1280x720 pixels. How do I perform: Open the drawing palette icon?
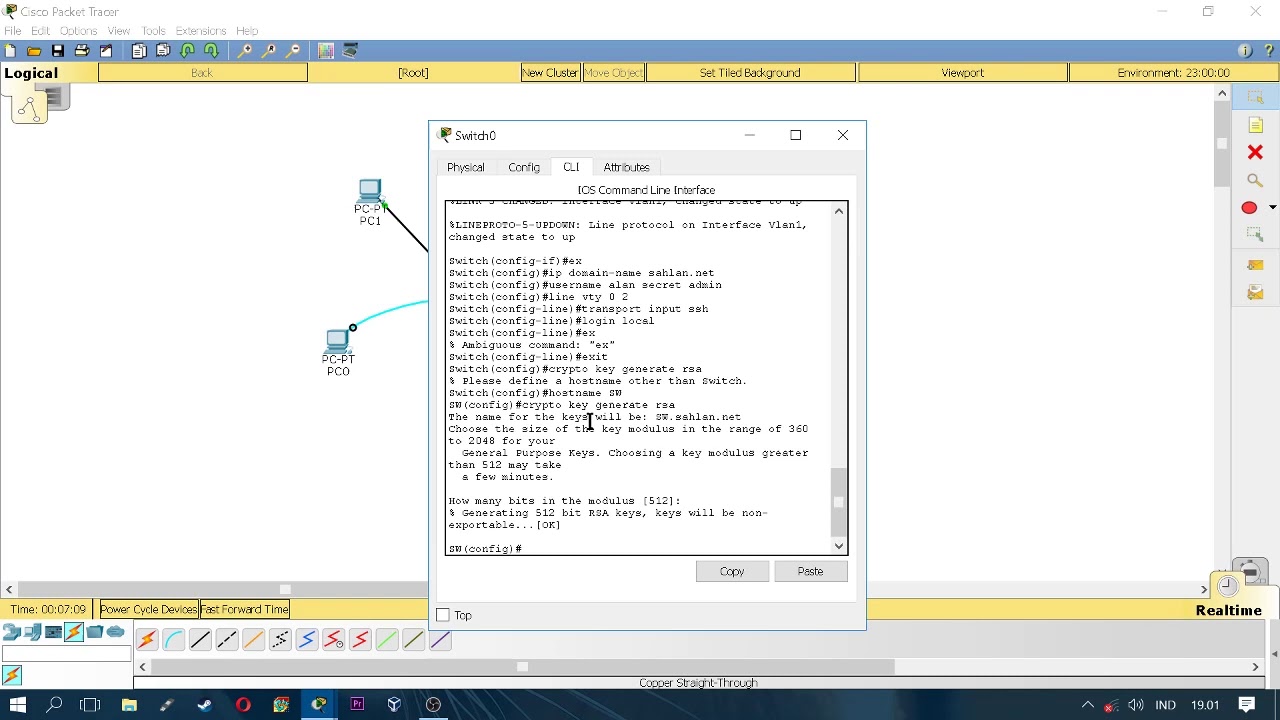326,51
